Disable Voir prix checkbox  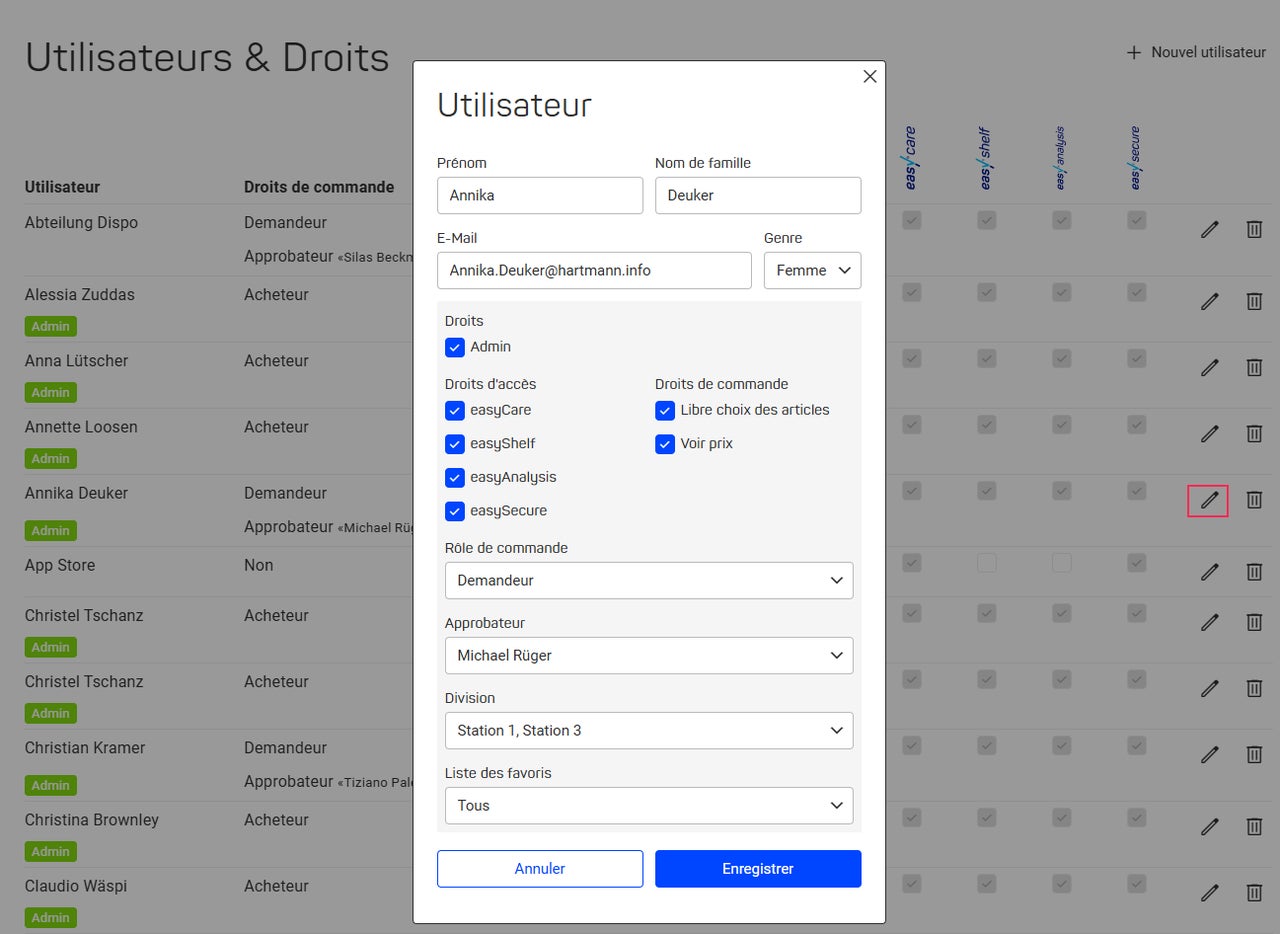[665, 444]
